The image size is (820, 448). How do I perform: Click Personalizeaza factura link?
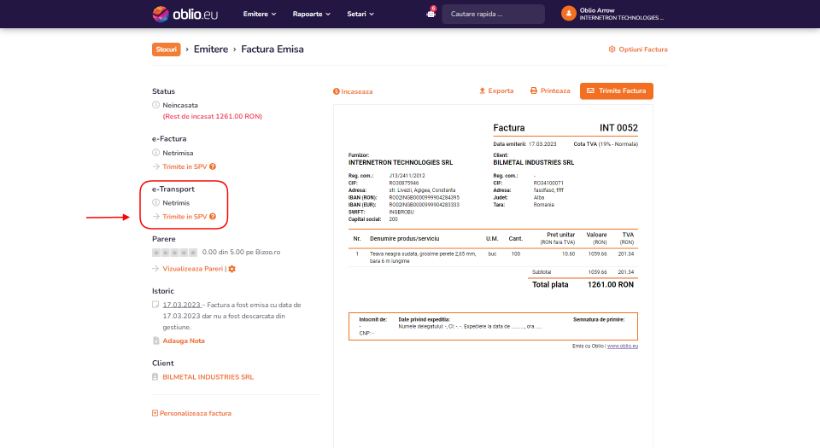196,413
